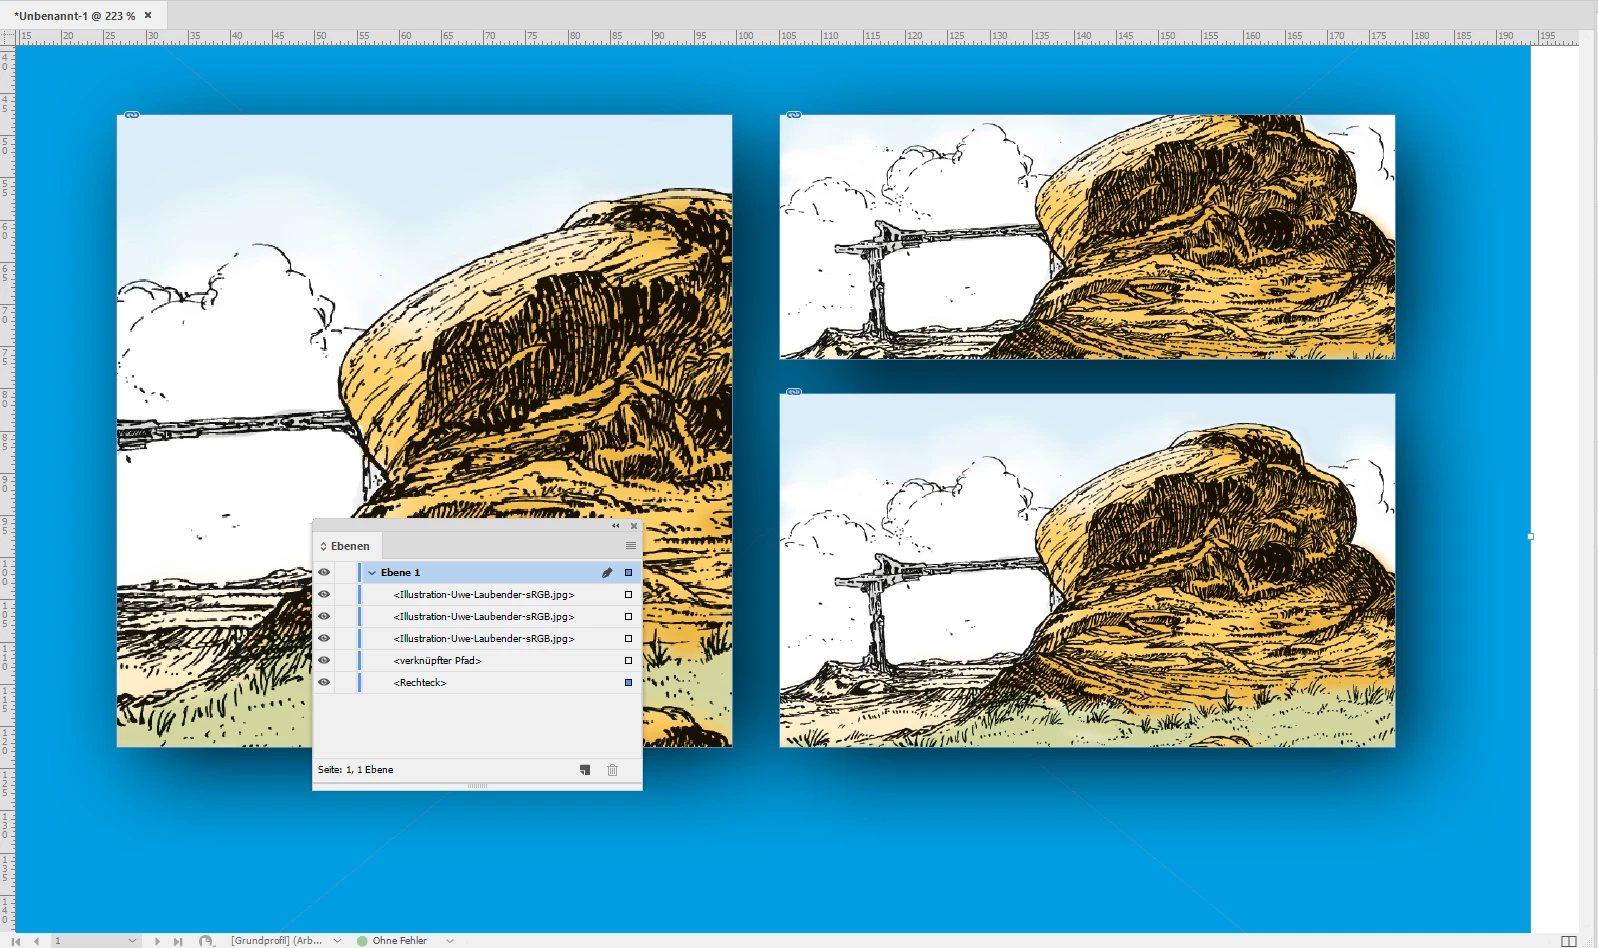Hide lowest Illustration-Uwe-Laubender-sRGB.jpg object eye
This screenshot has height=948, width=1598.
[324, 639]
